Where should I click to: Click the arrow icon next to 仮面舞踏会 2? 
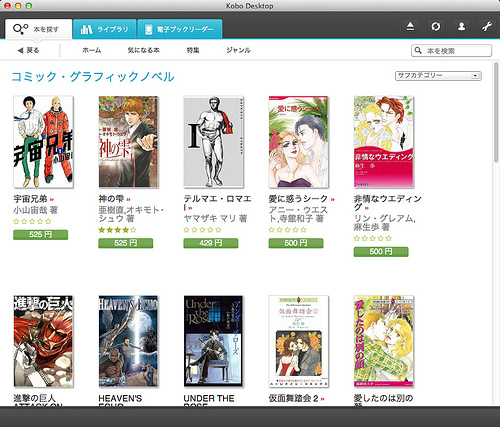point(322,399)
